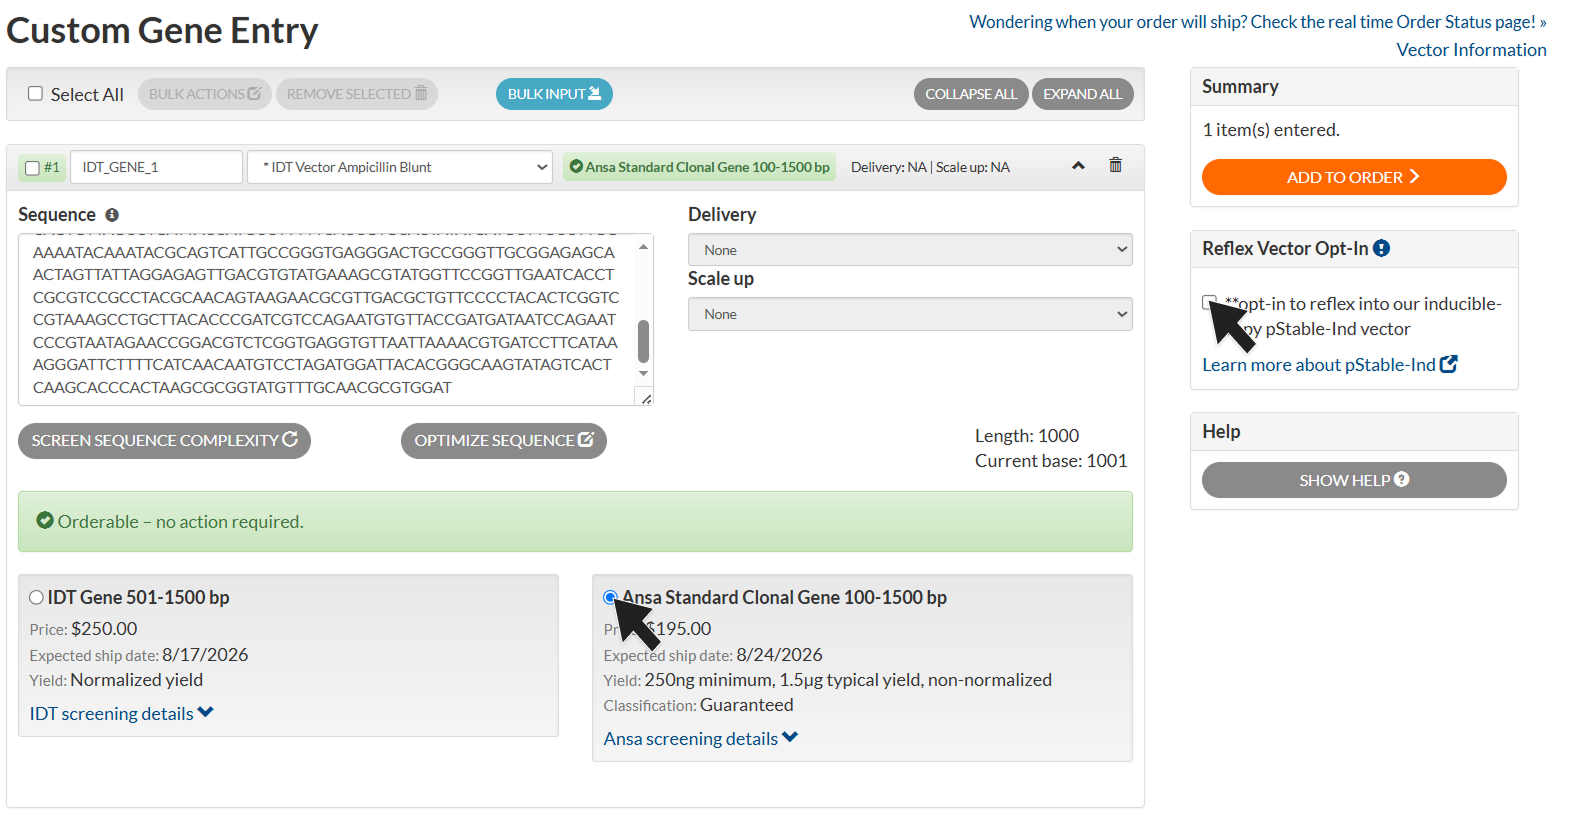Click the BULK INPUT button
The height and width of the screenshot is (822, 1573).
(x=554, y=94)
